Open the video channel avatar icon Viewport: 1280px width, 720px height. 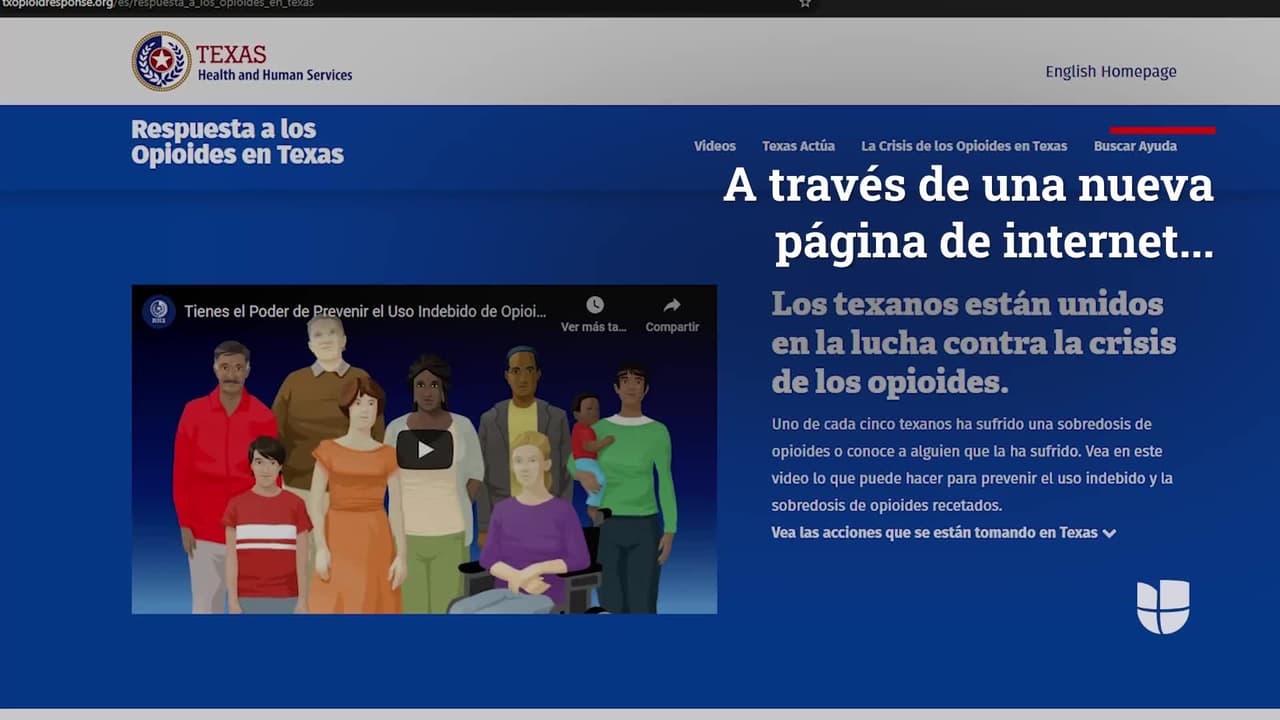pos(158,311)
